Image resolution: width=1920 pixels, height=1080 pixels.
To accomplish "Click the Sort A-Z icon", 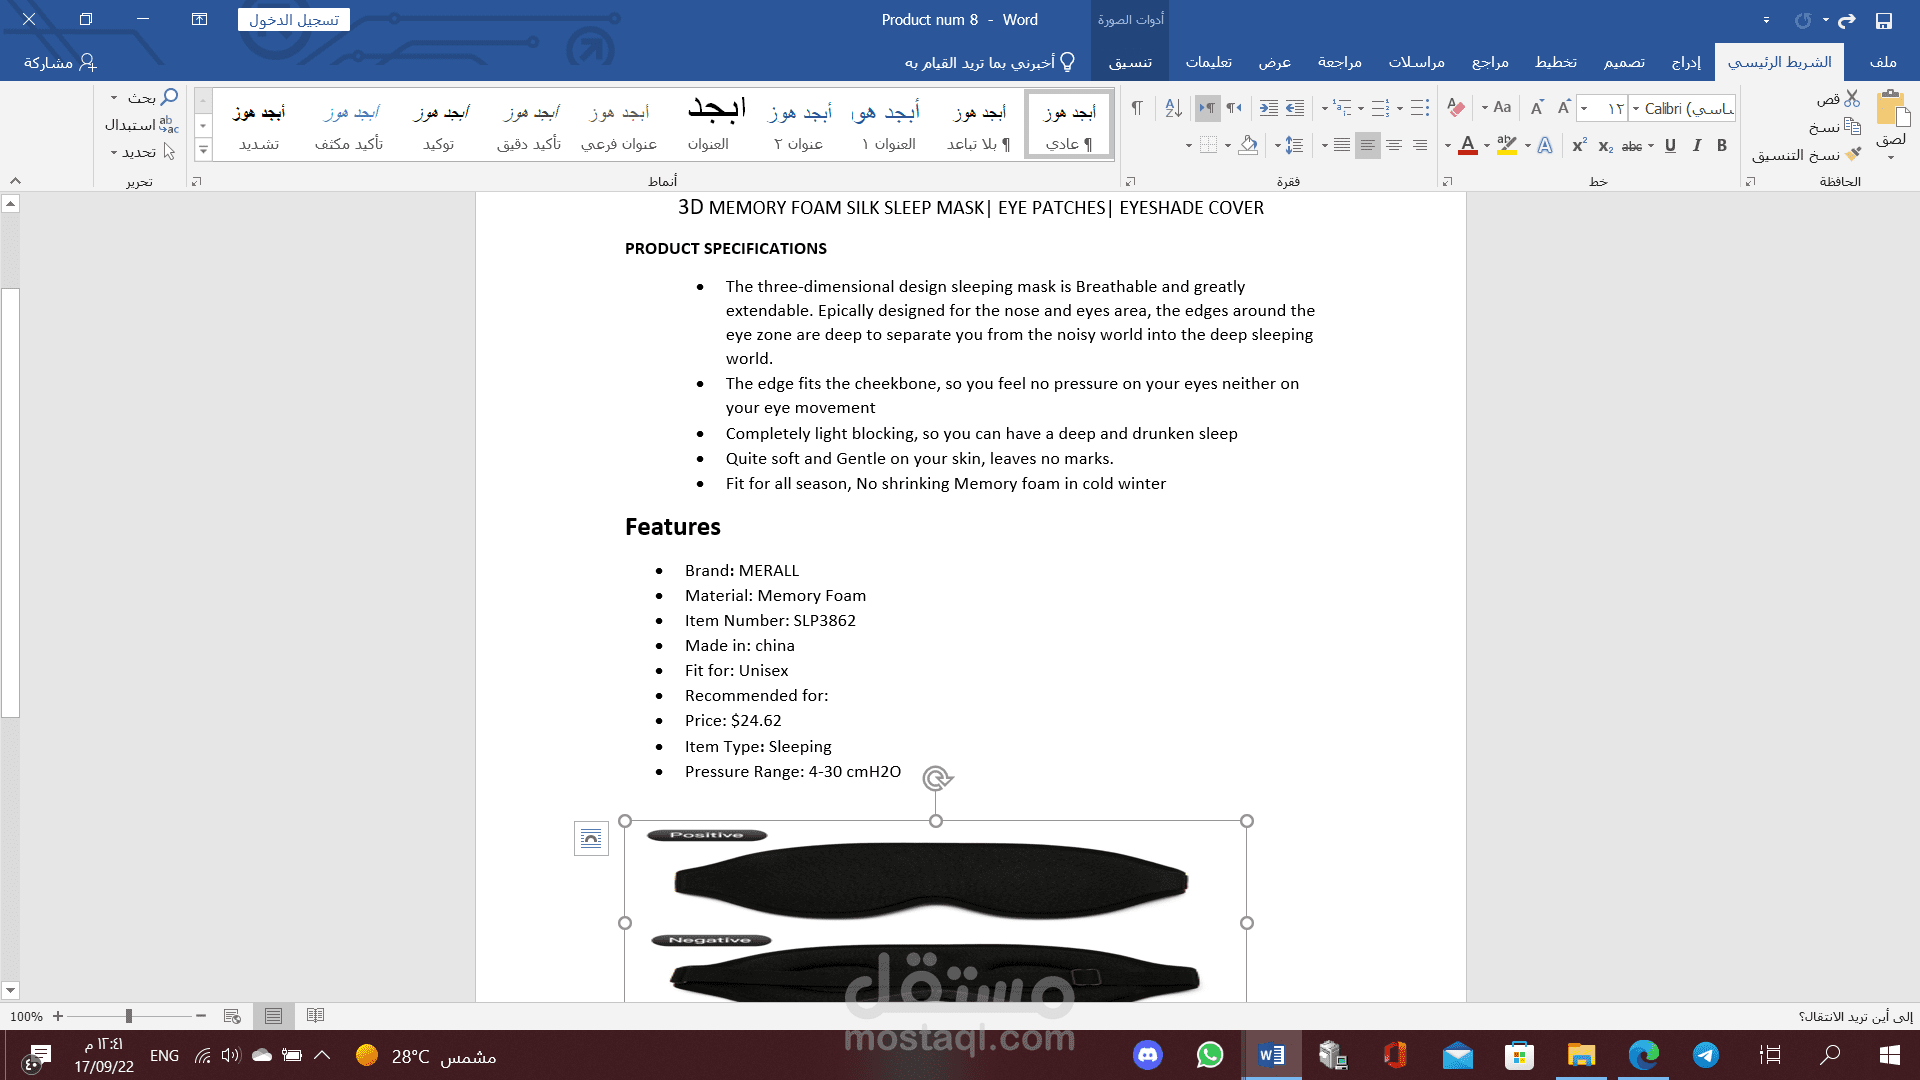I will tap(1174, 108).
